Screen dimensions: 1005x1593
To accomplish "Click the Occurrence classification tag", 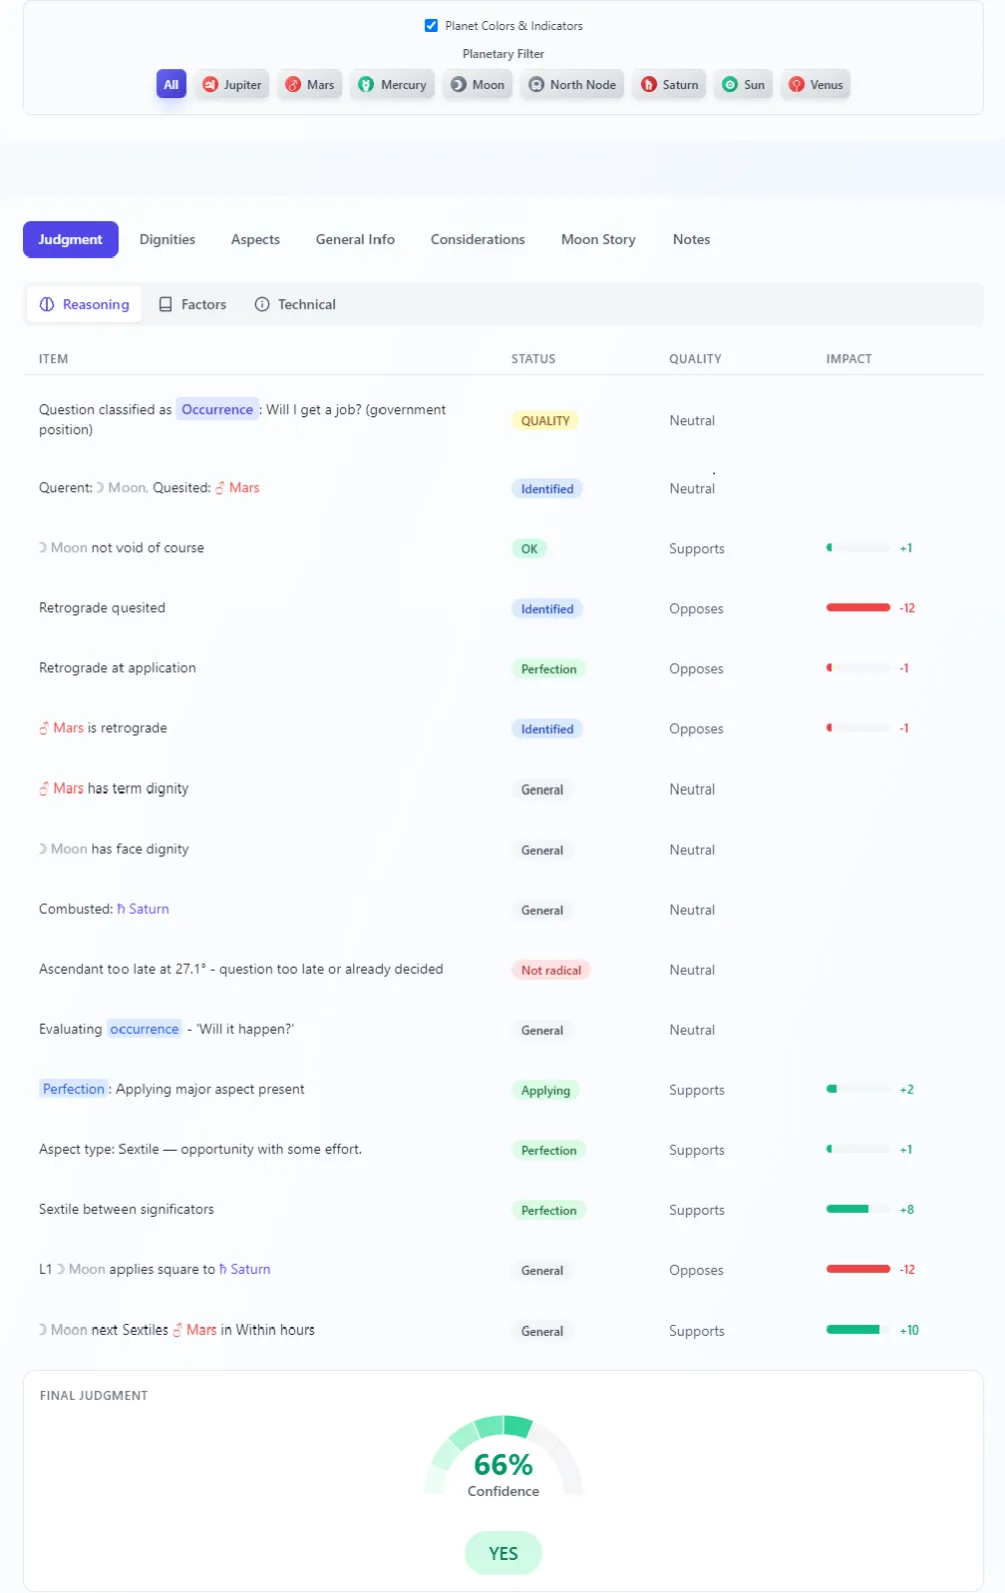I will tap(217, 410).
